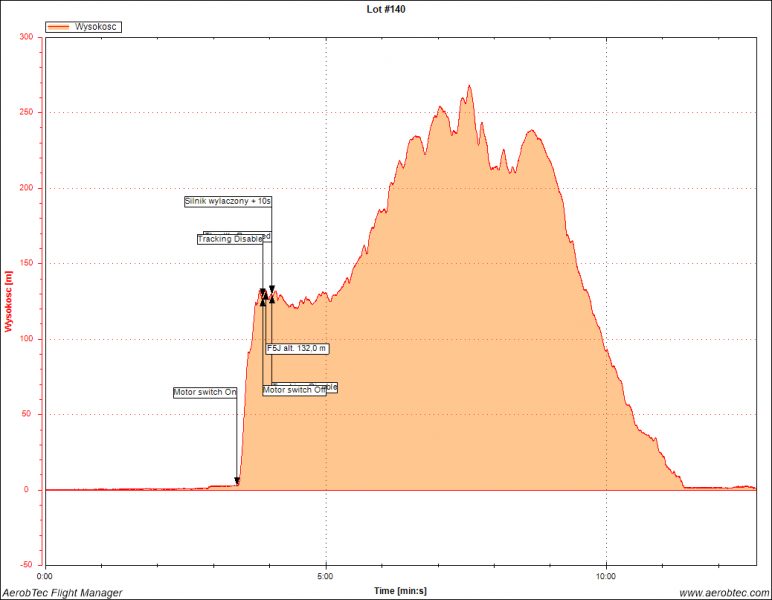Click the 'Motor switch Off' marker label
The height and width of the screenshot is (600, 772).
[x=294, y=390]
